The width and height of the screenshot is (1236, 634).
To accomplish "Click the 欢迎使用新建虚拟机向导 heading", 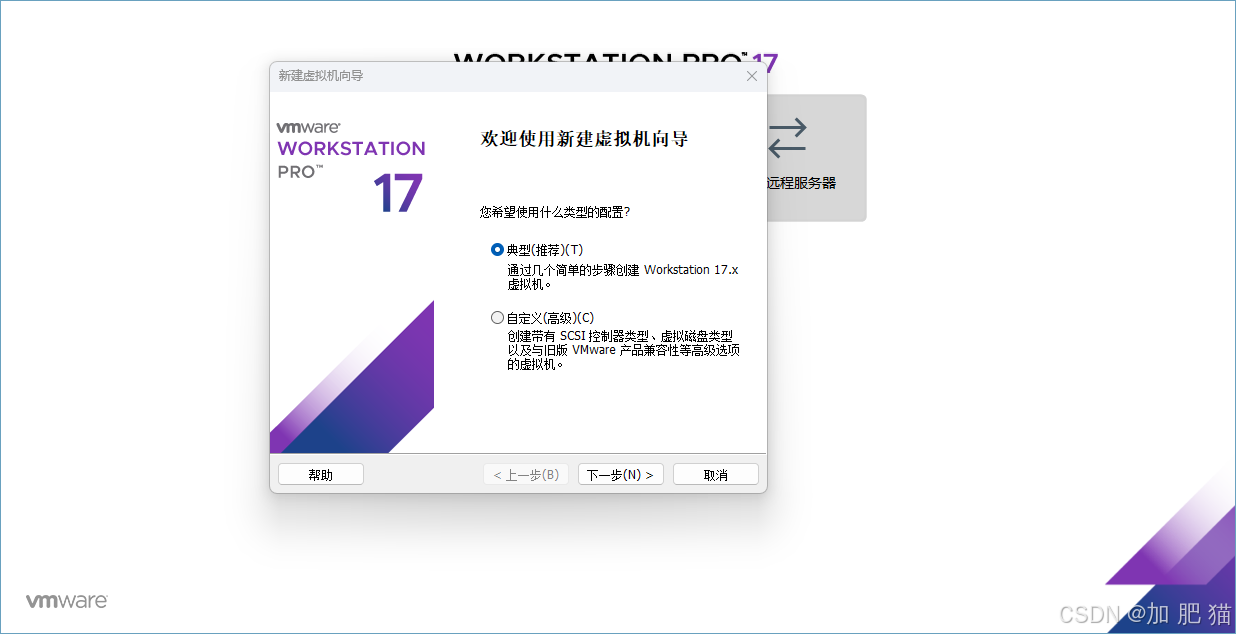I will tap(585, 139).
